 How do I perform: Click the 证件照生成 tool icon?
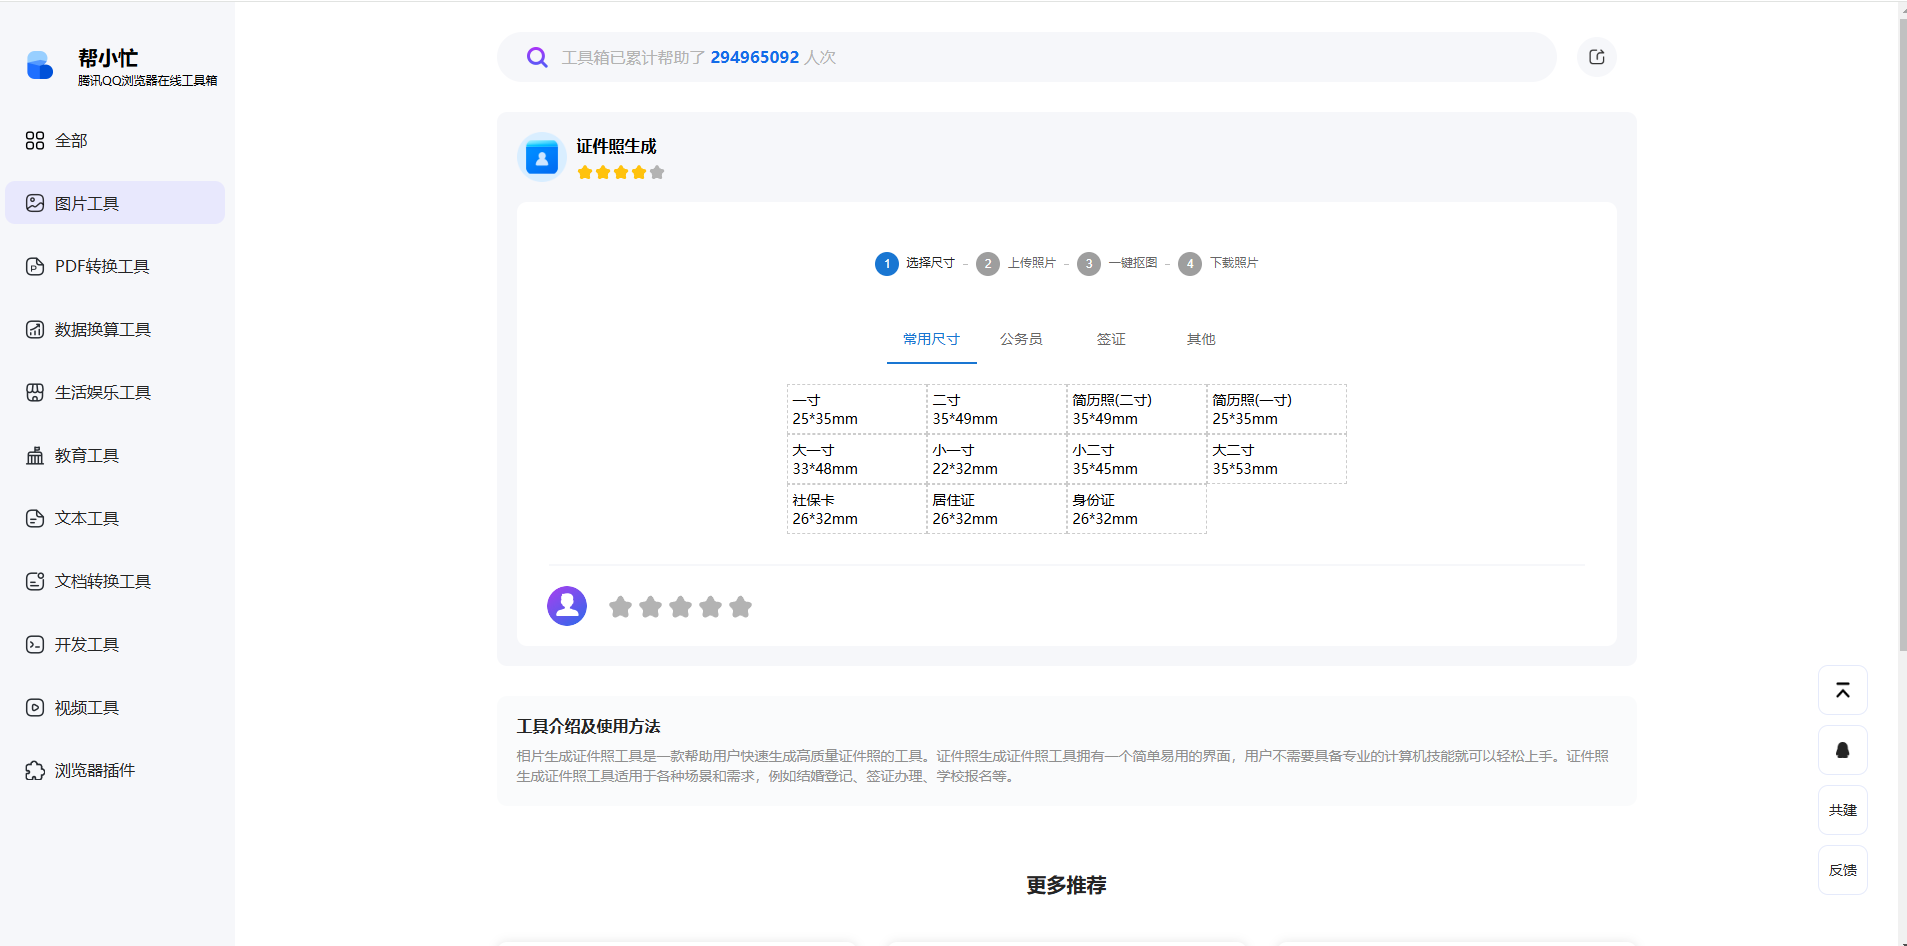pyautogui.click(x=540, y=156)
